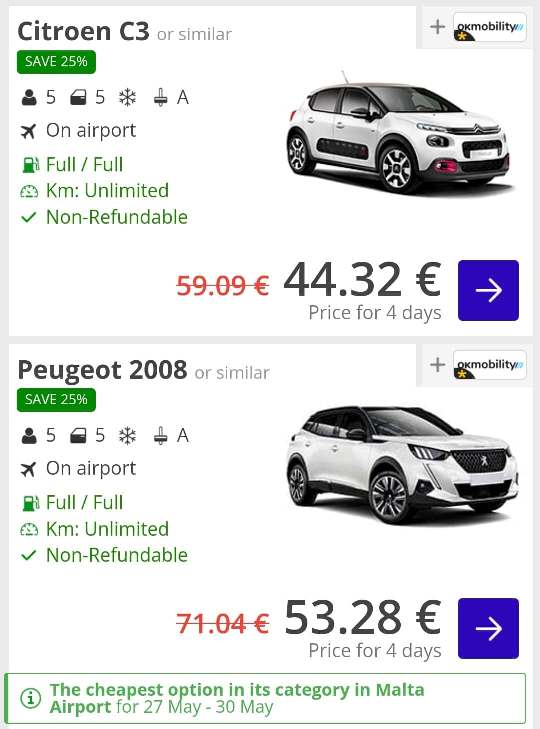Open the Citroen C3 title link
The height and width of the screenshot is (729, 540).
84,32
